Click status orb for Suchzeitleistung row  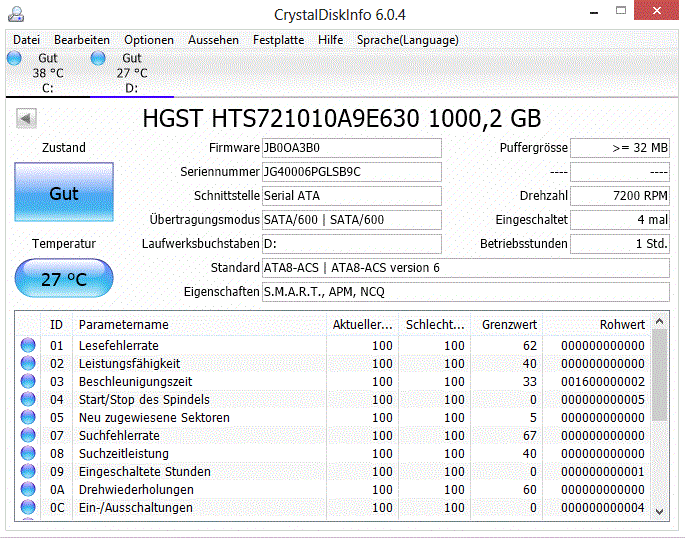[28, 453]
